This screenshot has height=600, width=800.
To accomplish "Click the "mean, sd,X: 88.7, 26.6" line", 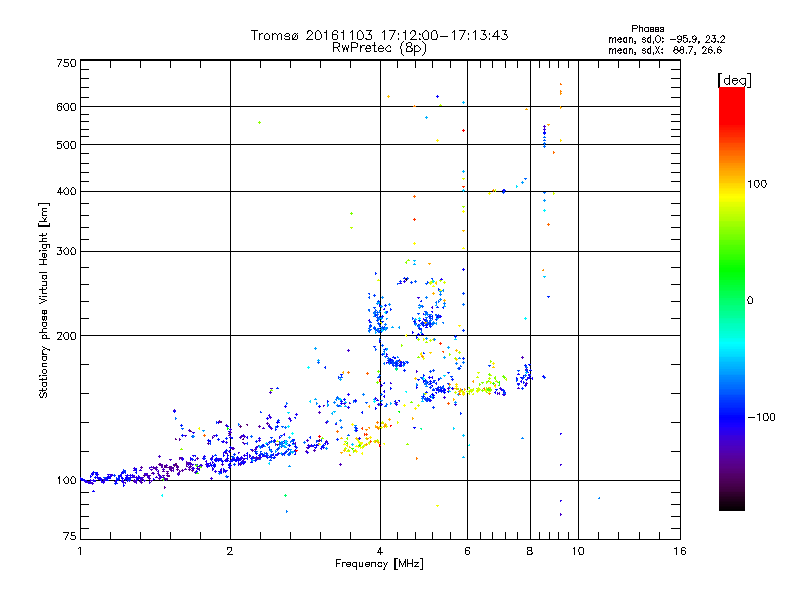I will [665, 50].
